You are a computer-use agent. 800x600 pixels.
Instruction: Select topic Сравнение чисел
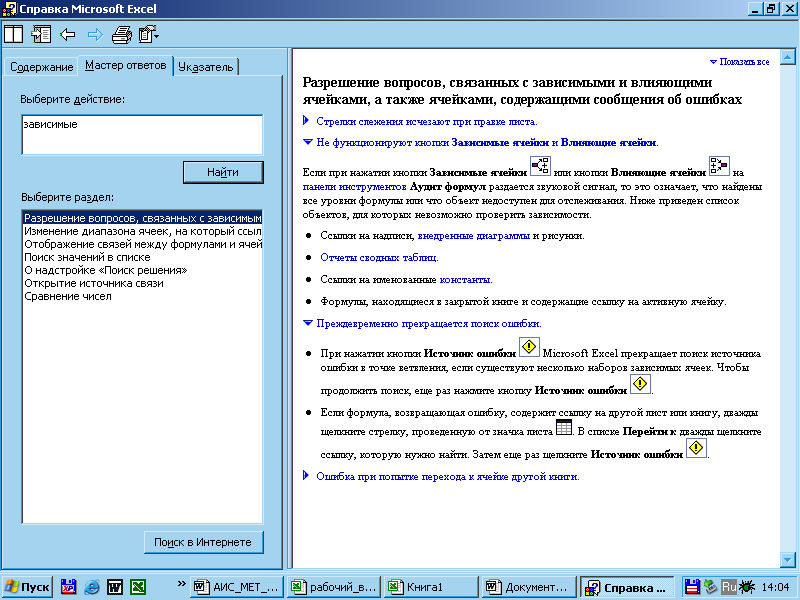click(142, 296)
